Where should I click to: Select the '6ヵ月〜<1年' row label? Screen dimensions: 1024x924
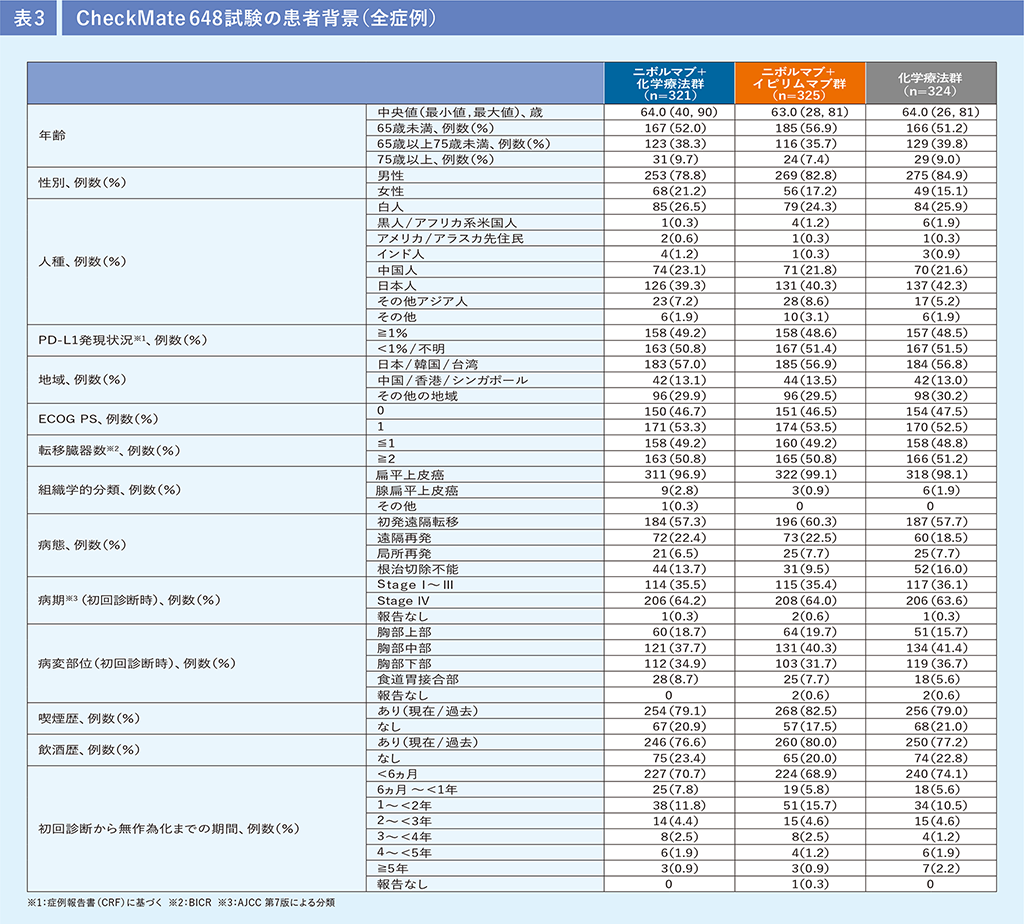417,789
